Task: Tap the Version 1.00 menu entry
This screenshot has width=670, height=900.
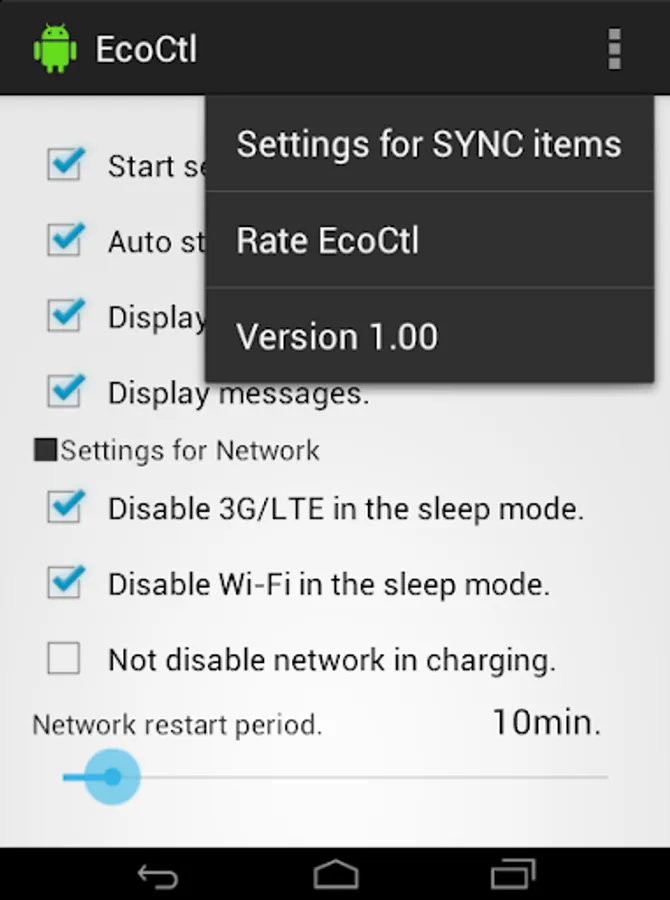Action: click(429, 336)
